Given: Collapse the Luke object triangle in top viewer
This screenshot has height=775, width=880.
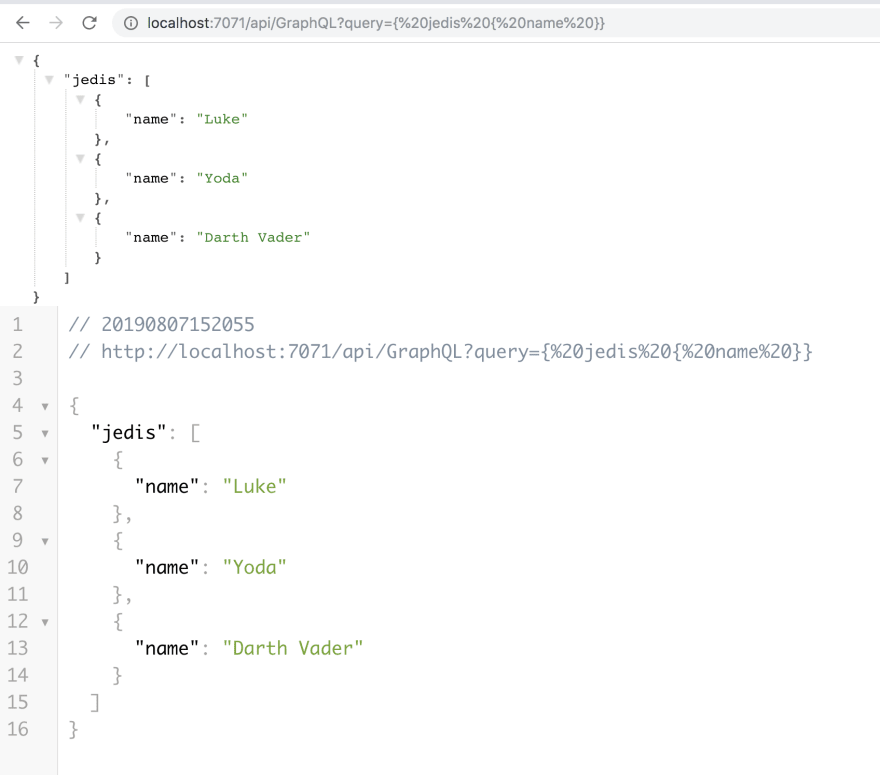Looking at the screenshot, I should (x=80, y=99).
